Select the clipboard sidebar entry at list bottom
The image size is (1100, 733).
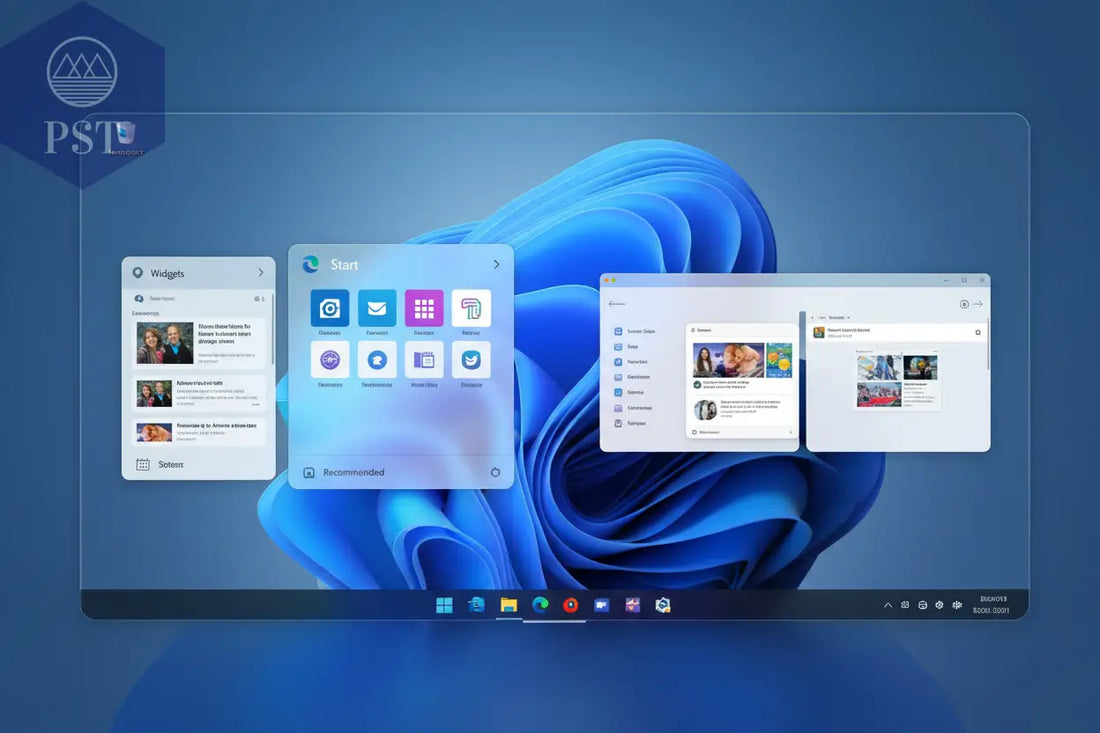tap(630, 423)
